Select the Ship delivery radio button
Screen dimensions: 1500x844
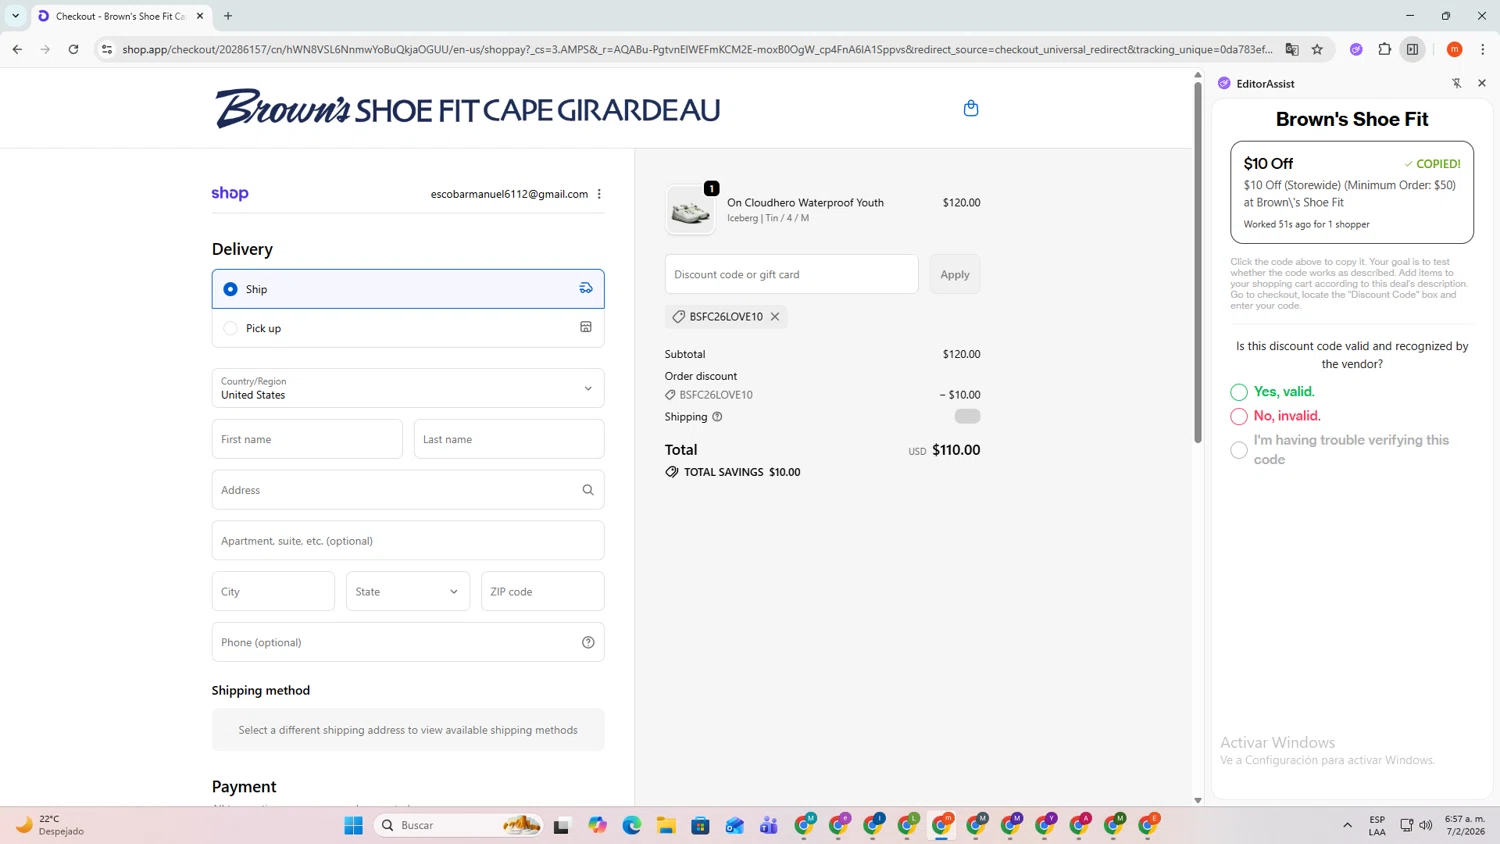(x=230, y=289)
